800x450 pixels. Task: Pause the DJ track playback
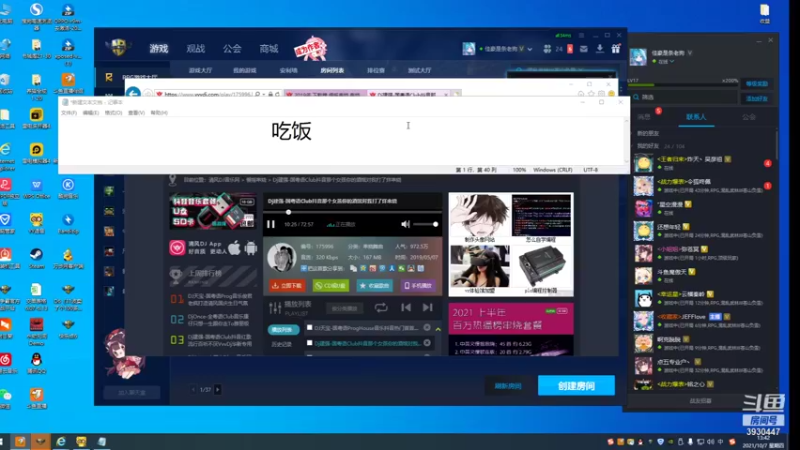(x=271, y=224)
